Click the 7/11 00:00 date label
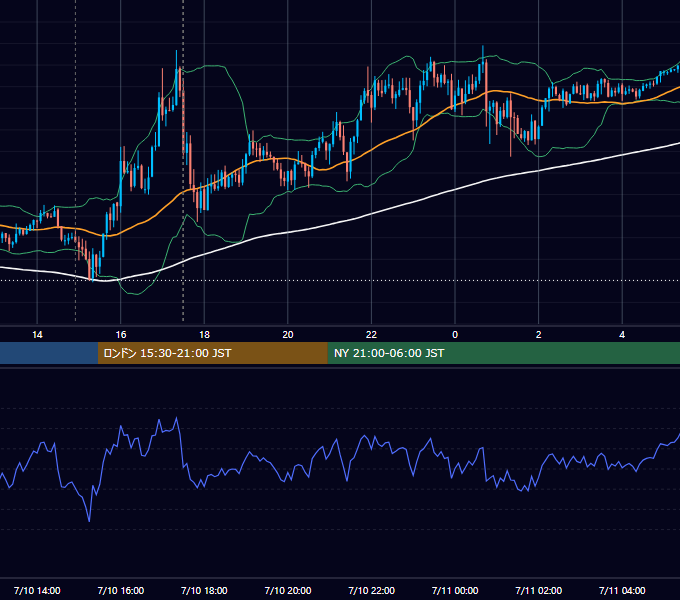680x600 pixels. point(455,590)
